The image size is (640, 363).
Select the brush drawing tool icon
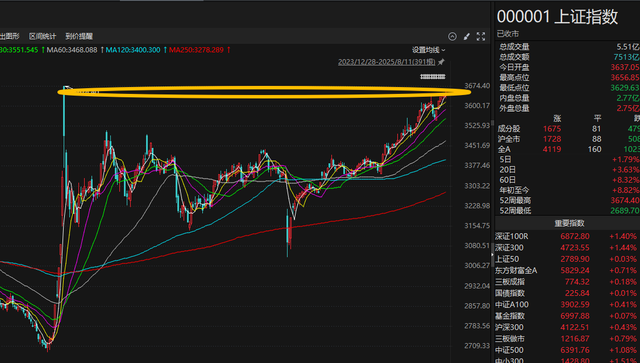(467, 36)
